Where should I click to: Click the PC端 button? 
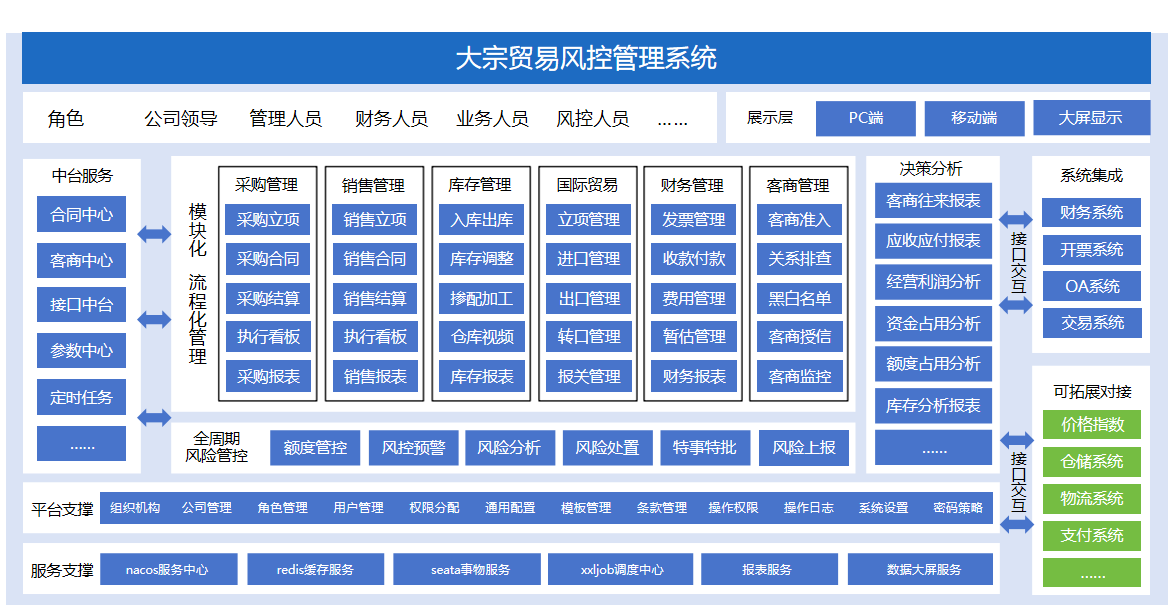(864, 117)
